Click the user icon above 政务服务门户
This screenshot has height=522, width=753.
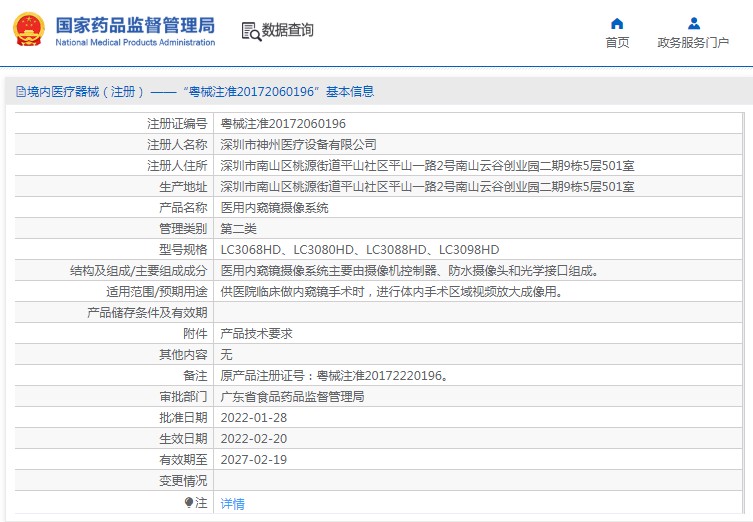coord(693,23)
